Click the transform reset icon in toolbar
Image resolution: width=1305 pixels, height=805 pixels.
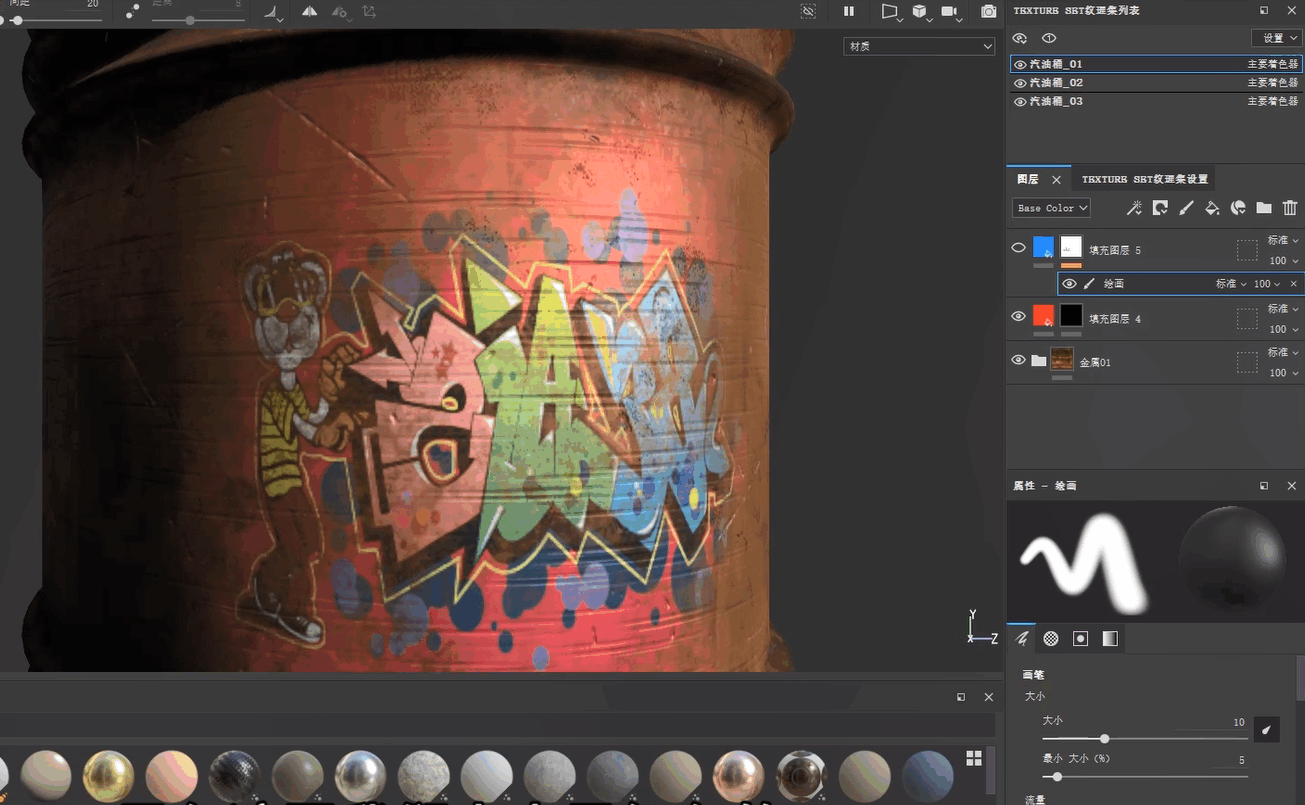coord(370,11)
